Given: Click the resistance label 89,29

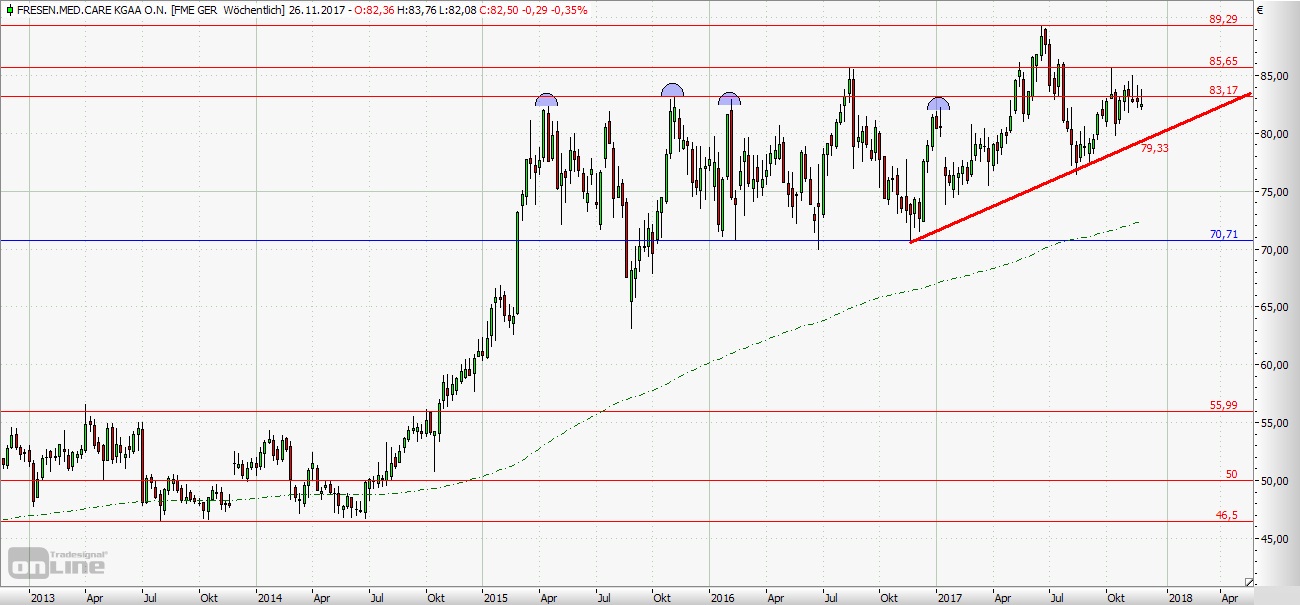Looking at the screenshot, I should 1224,19.
